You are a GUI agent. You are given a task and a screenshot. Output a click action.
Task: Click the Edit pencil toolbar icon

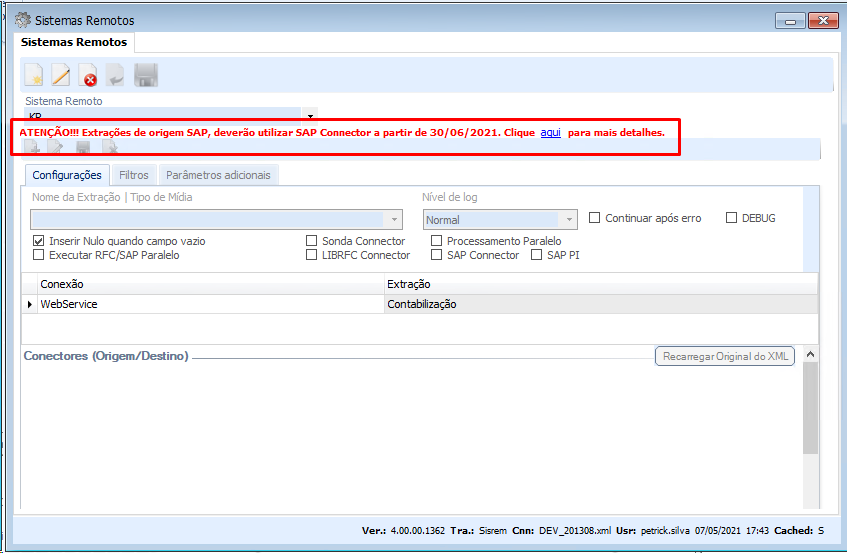(60, 75)
